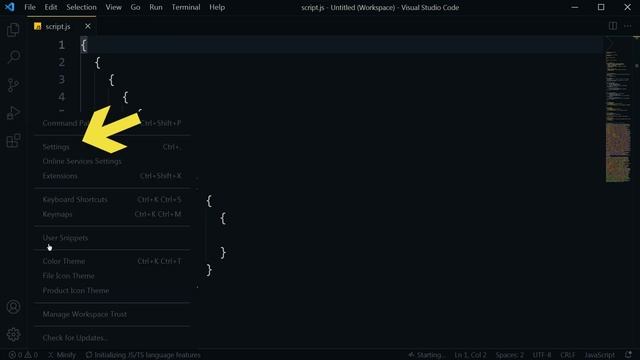
Task: Close the script.js tab
Action: (x=87, y=26)
